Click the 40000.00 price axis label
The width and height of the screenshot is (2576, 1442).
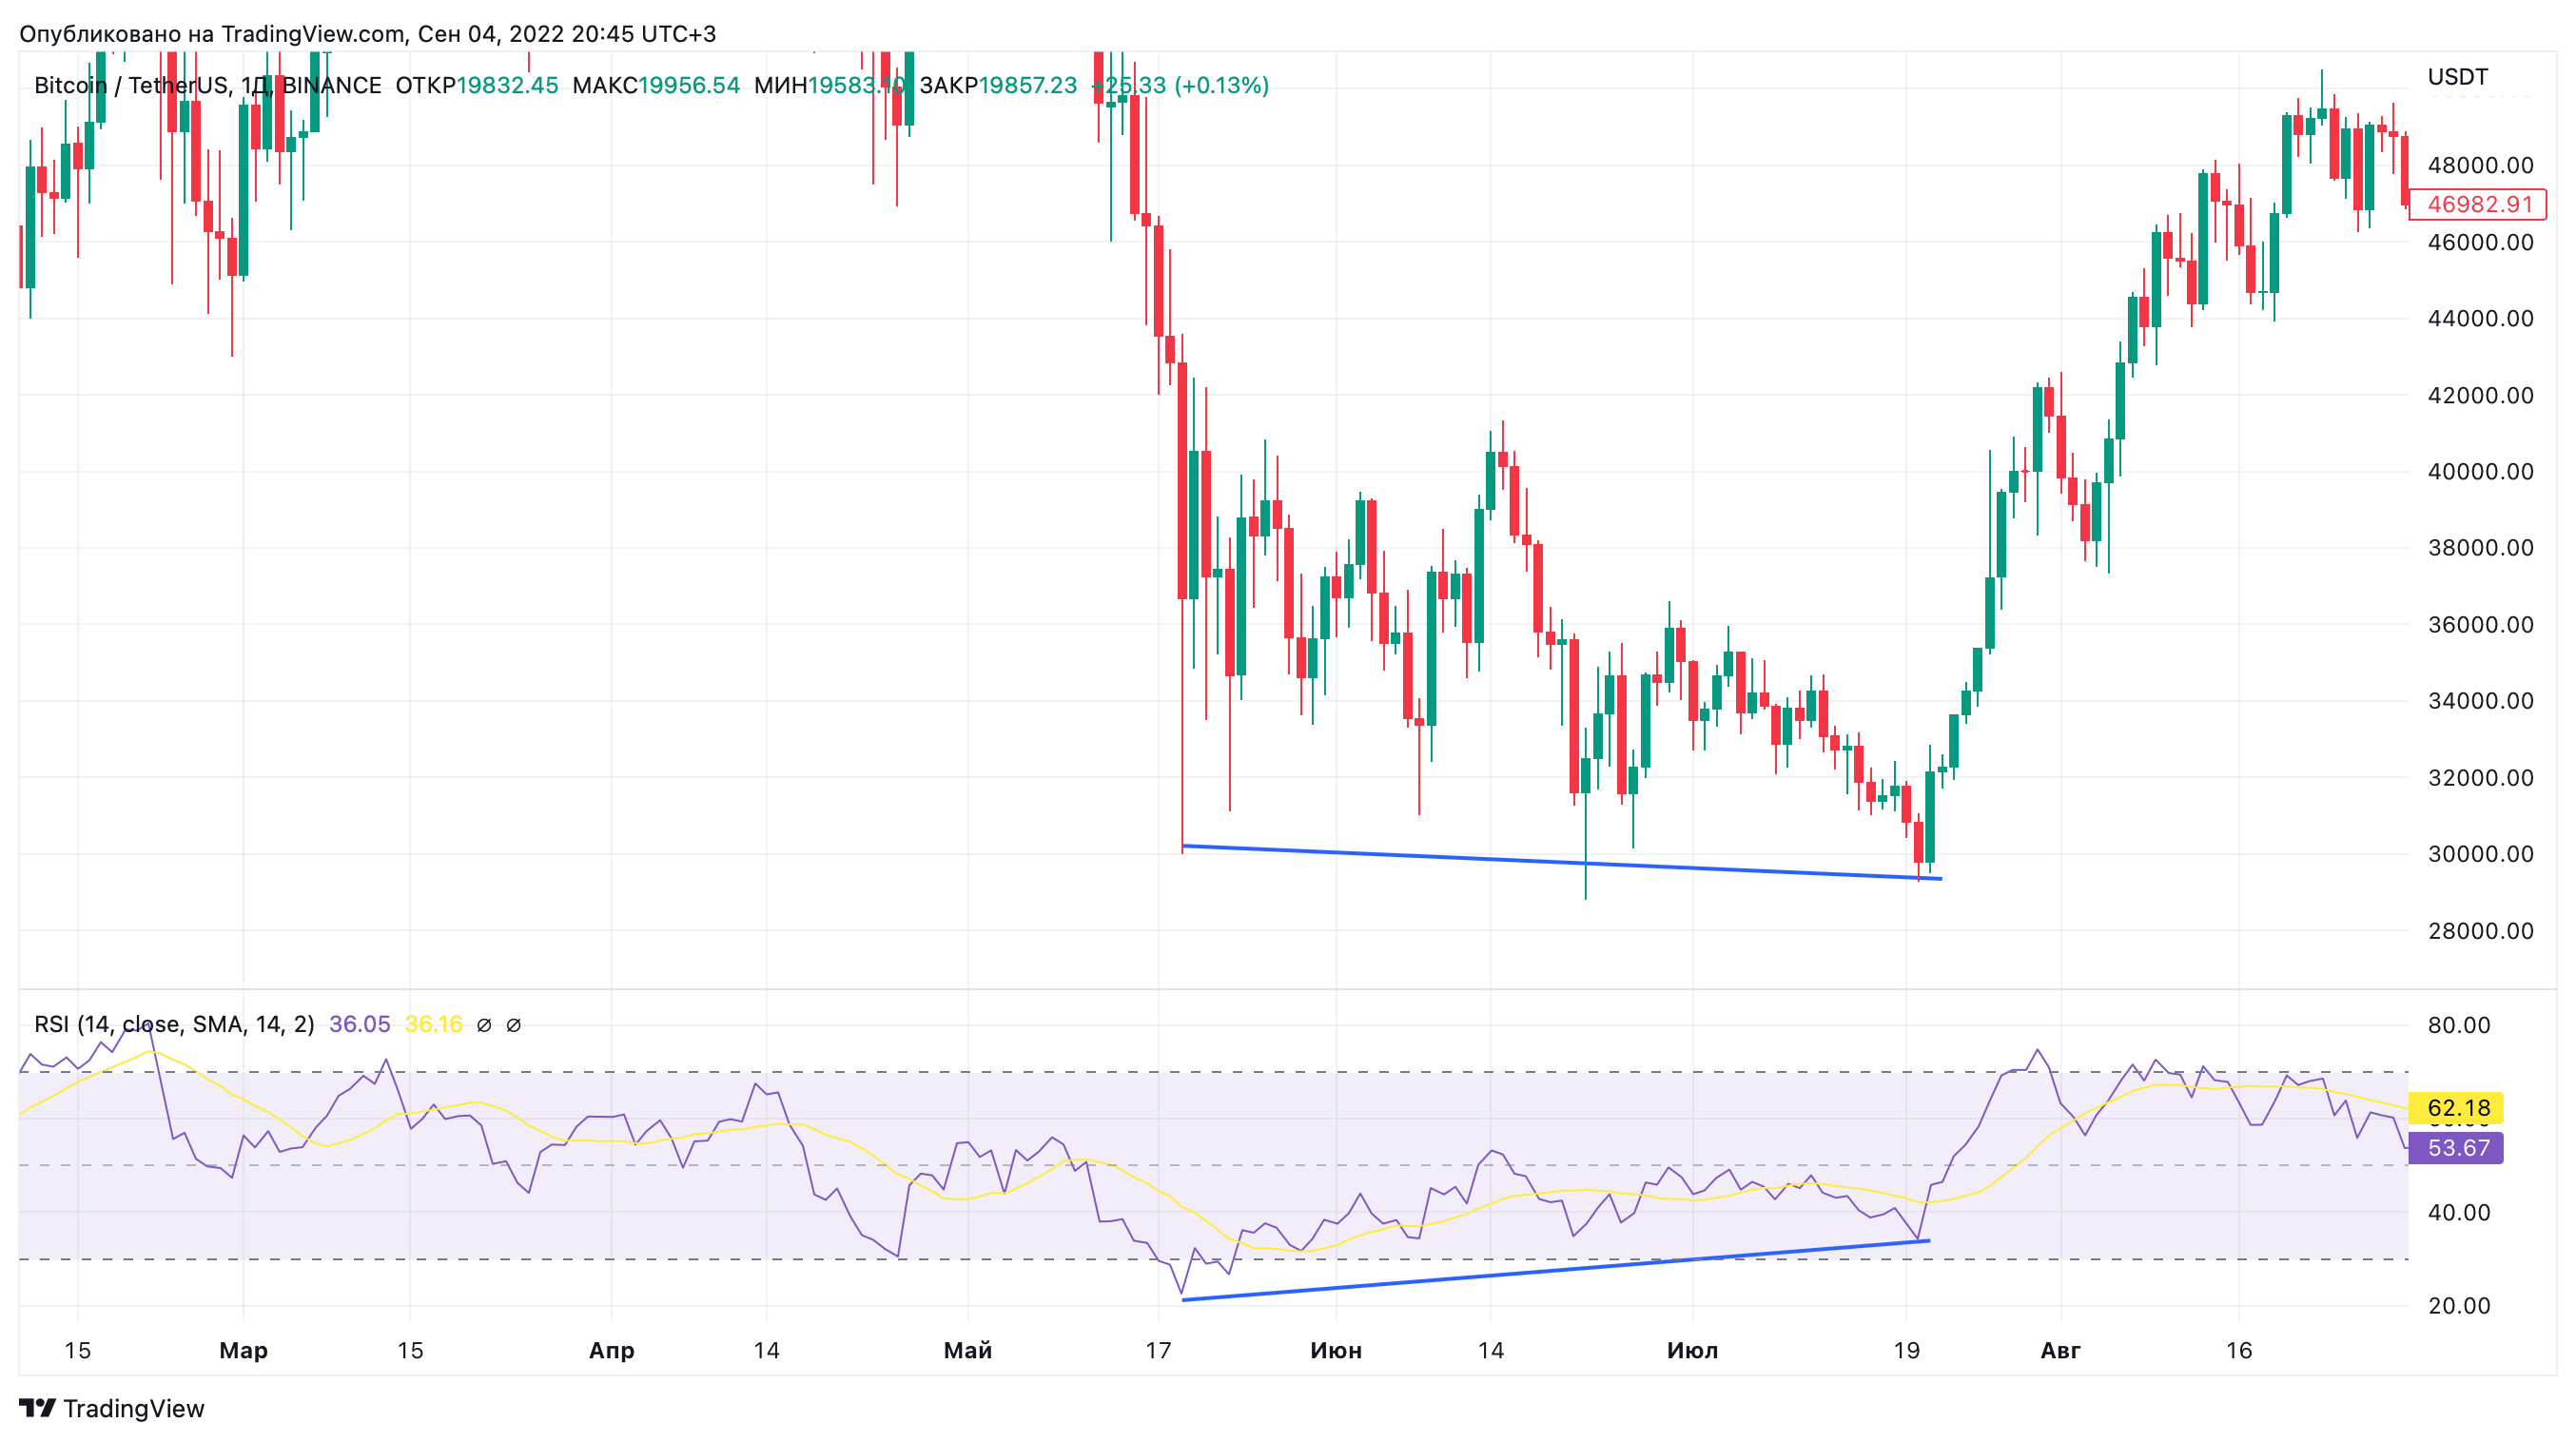point(2480,471)
